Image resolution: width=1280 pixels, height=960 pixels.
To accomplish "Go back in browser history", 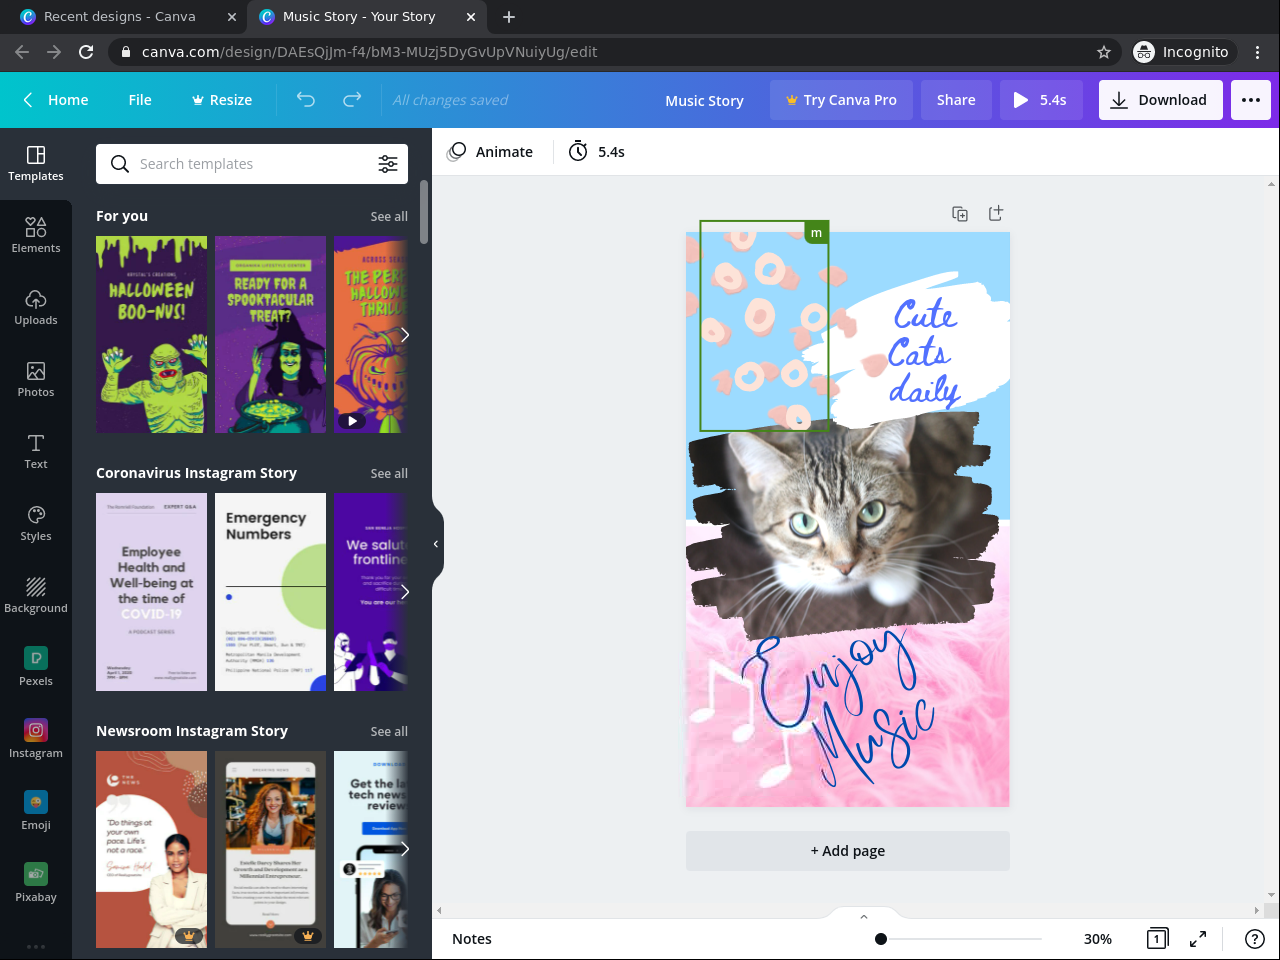I will click(x=22, y=52).
